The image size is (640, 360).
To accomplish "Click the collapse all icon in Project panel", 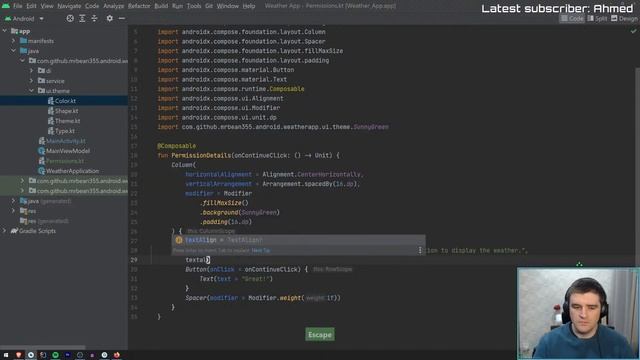I will 94,18.
